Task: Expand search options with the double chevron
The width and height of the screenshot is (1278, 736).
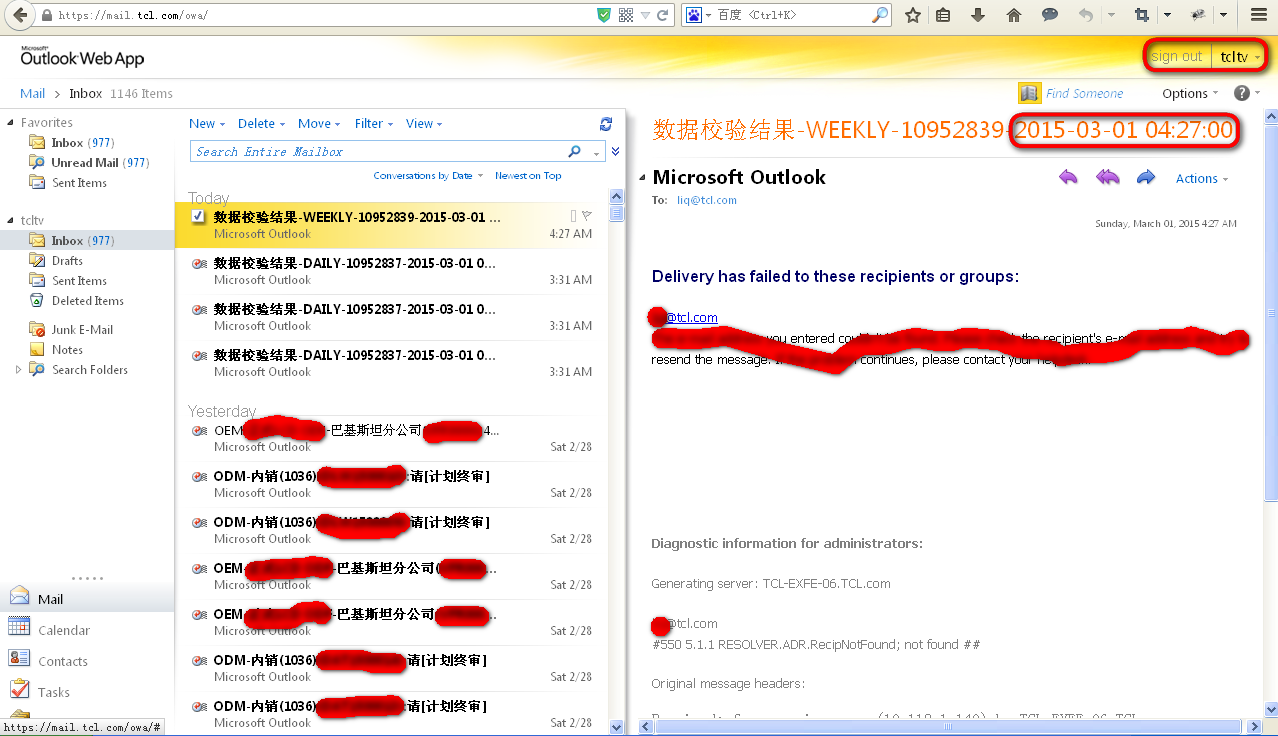Action: tap(615, 152)
